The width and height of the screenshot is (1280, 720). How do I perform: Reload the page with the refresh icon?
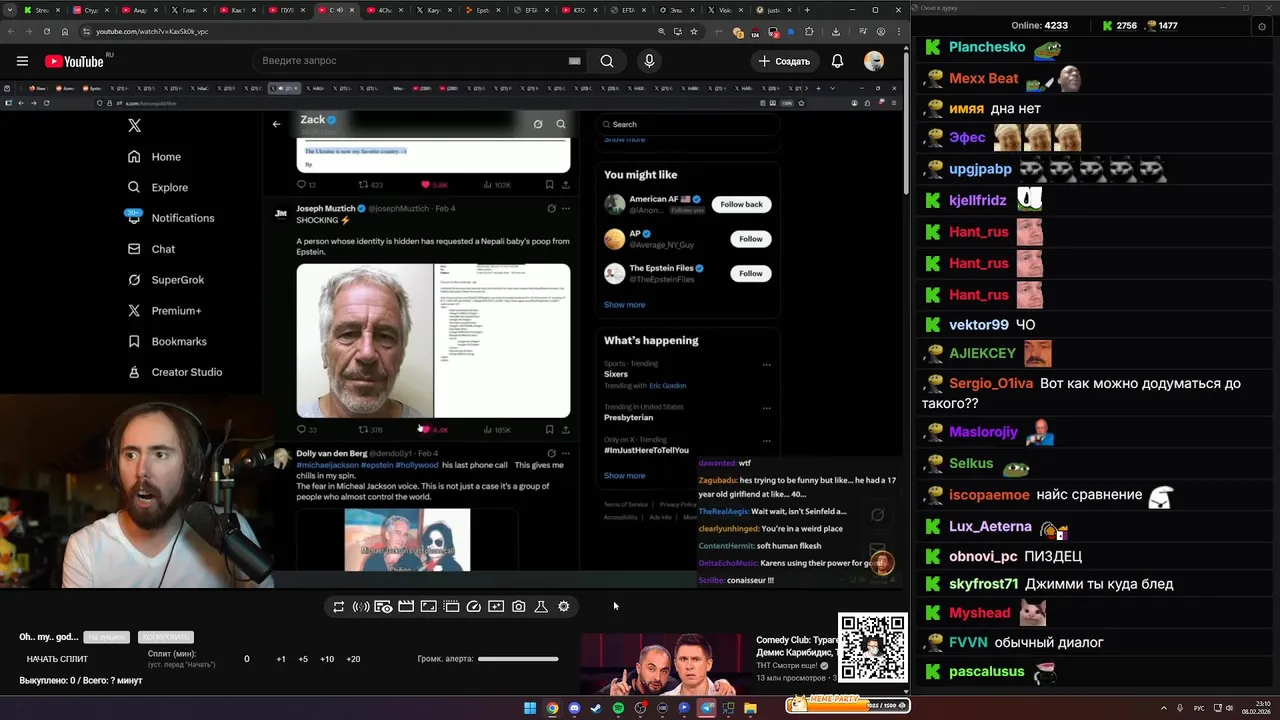tap(47, 31)
